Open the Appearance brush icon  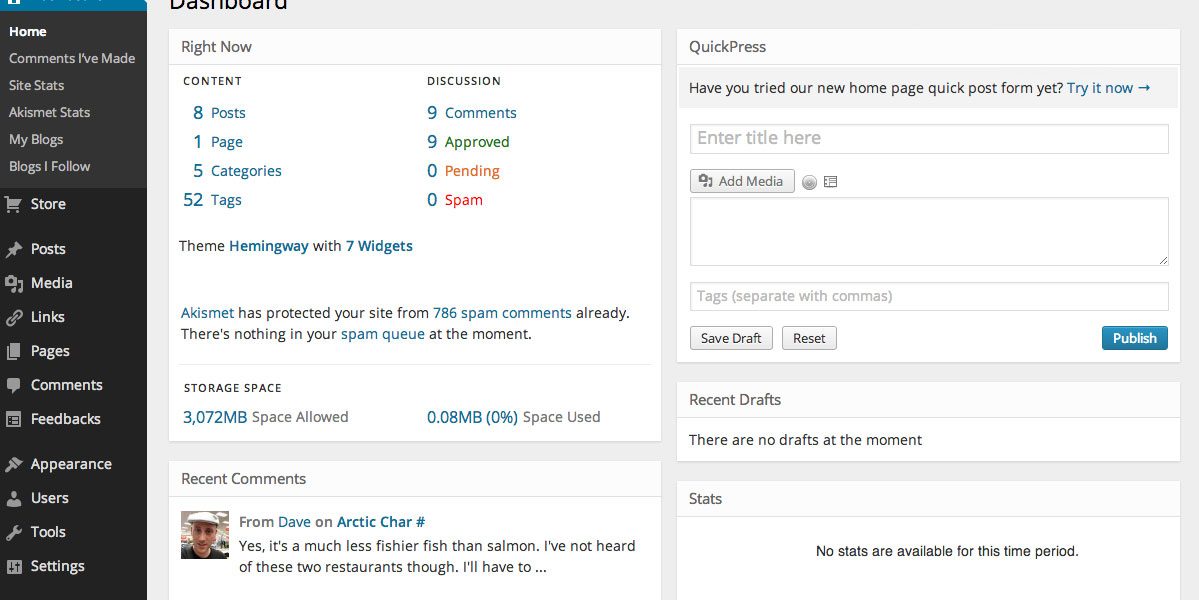[13, 464]
